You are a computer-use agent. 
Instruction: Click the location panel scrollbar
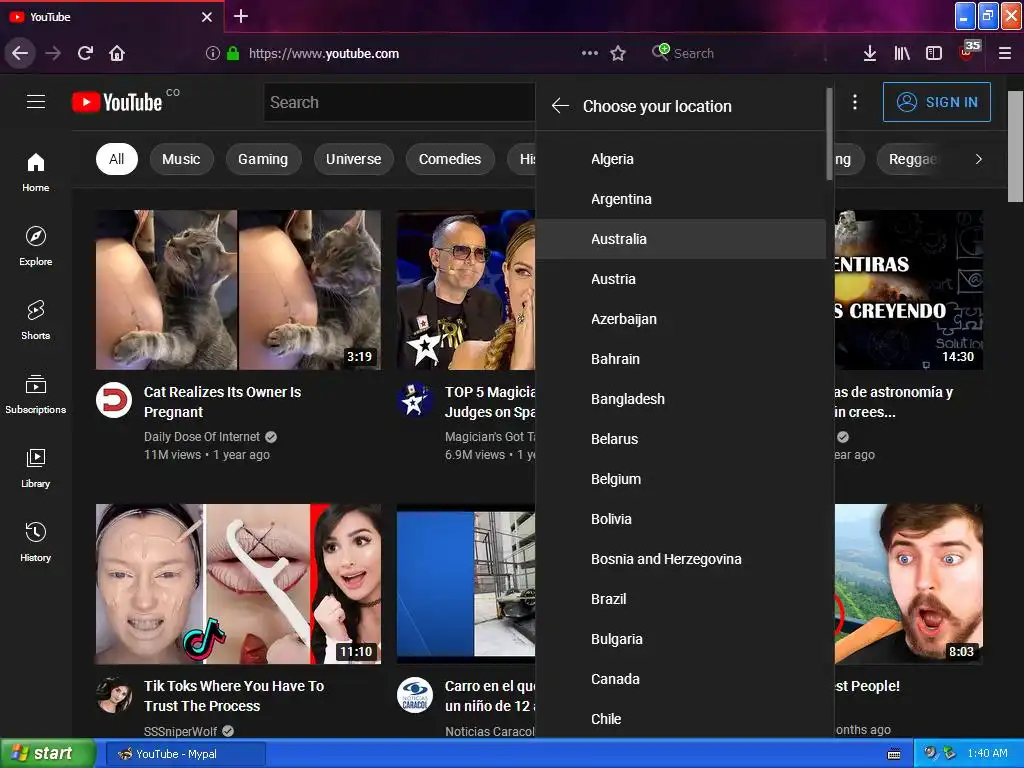pos(829,134)
